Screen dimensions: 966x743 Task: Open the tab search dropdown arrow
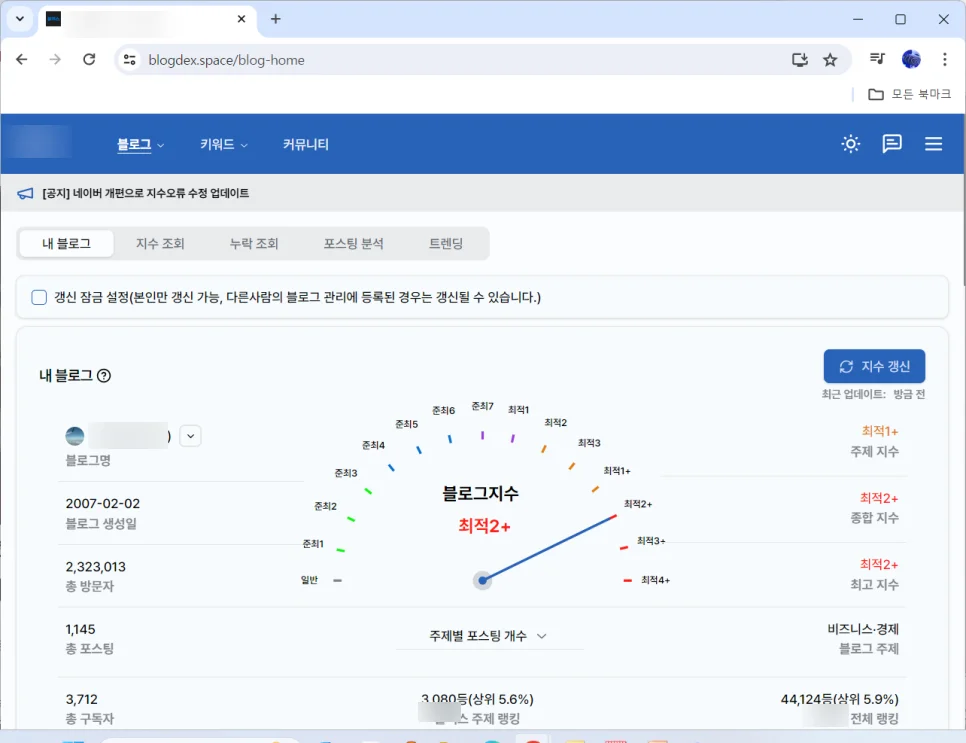coord(20,18)
